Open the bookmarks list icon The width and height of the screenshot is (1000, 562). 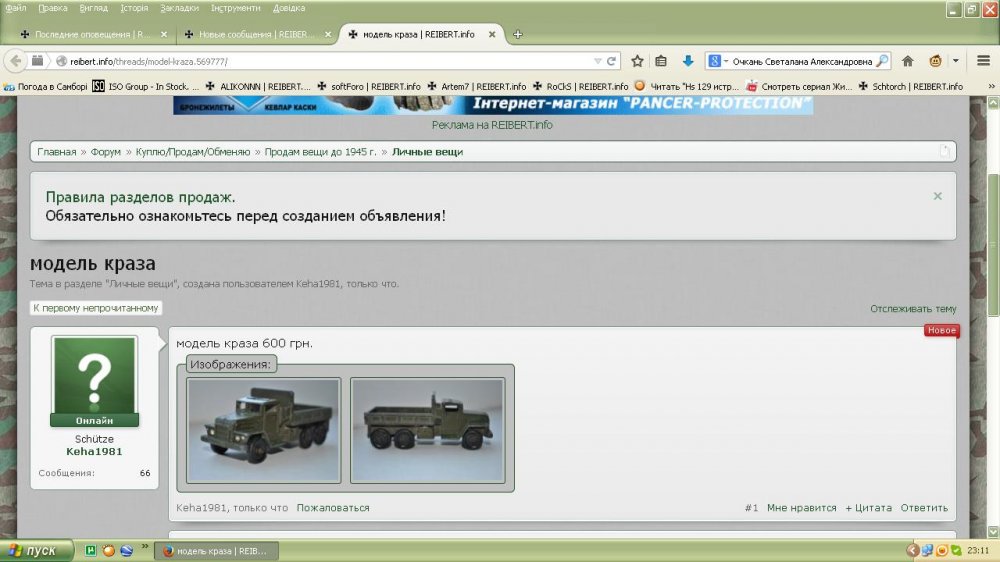click(661, 61)
